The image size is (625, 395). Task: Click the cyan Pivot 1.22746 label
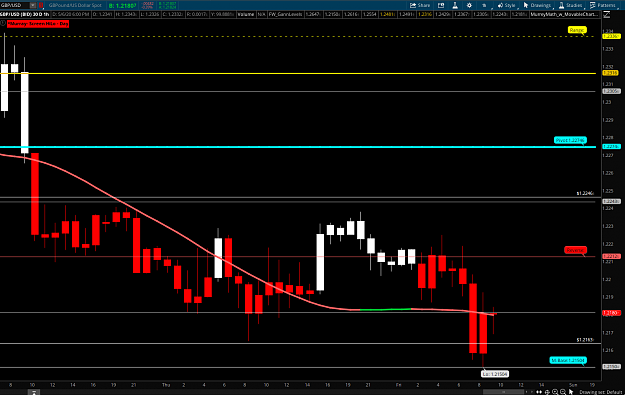click(x=570, y=140)
